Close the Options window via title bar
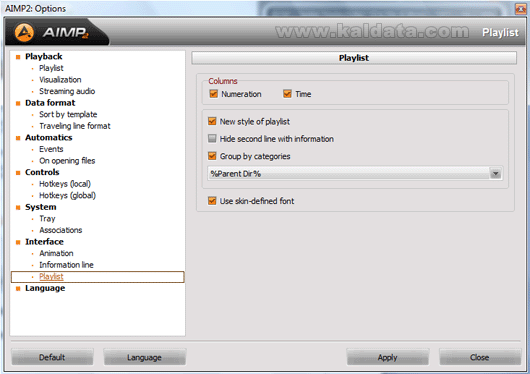The width and height of the screenshot is (530, 374). point(521,8)
